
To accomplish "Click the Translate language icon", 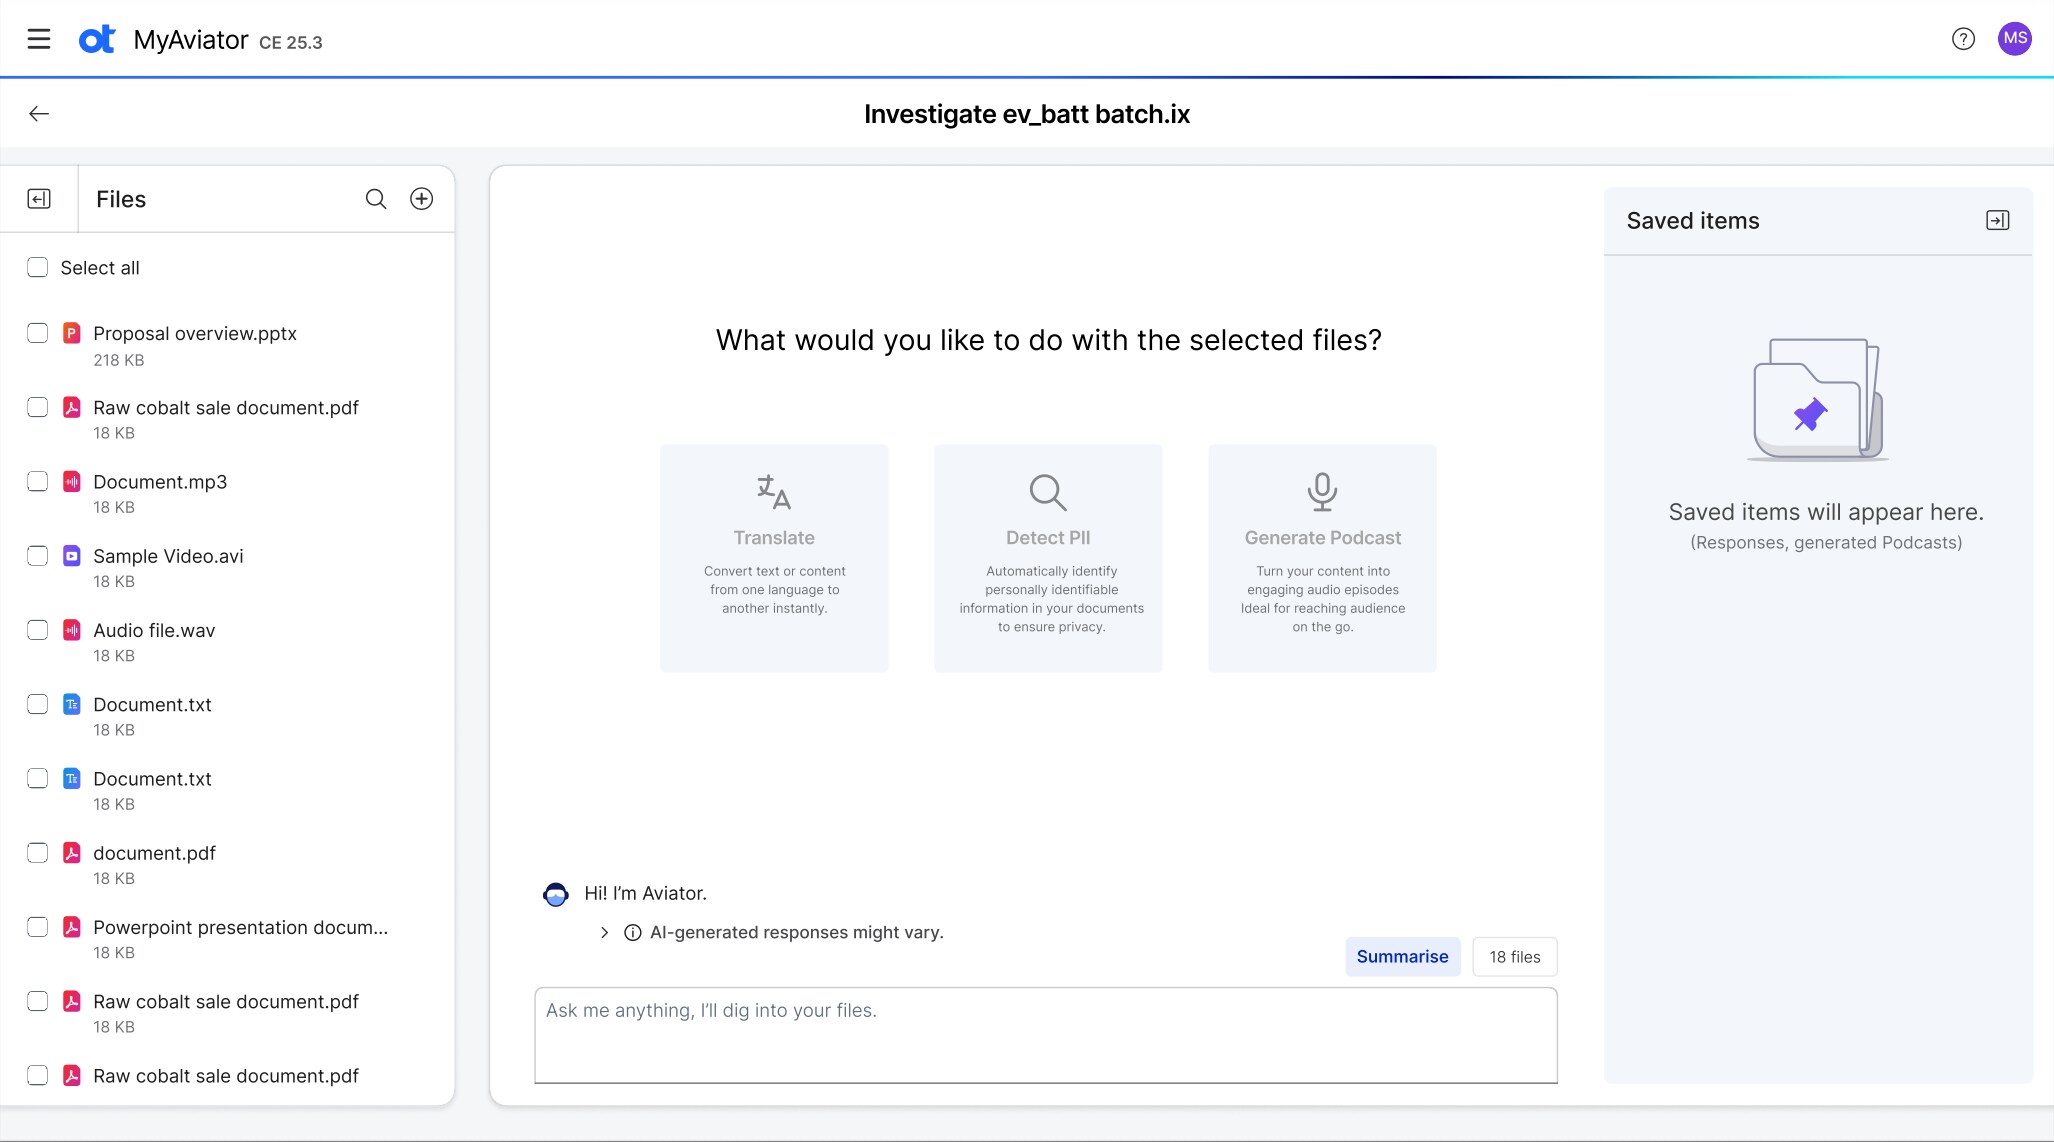I will click(773, 491).
